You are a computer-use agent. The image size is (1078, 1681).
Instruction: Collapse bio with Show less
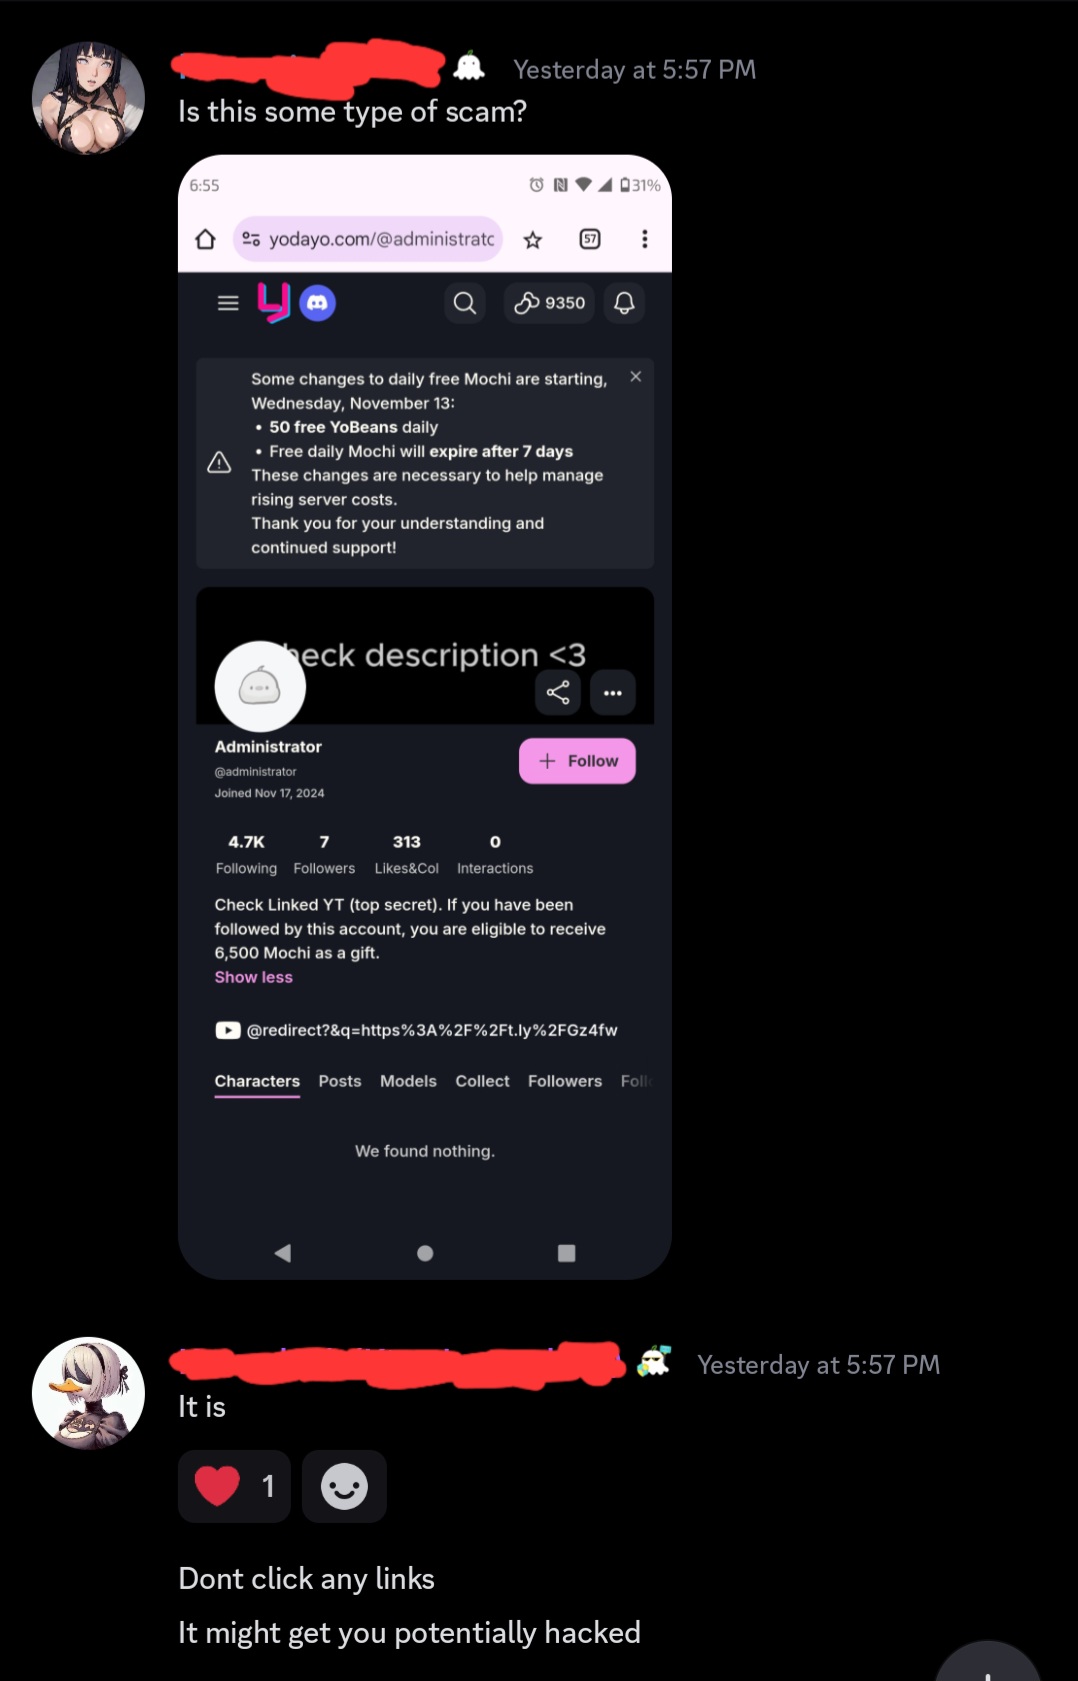(254, 977)
